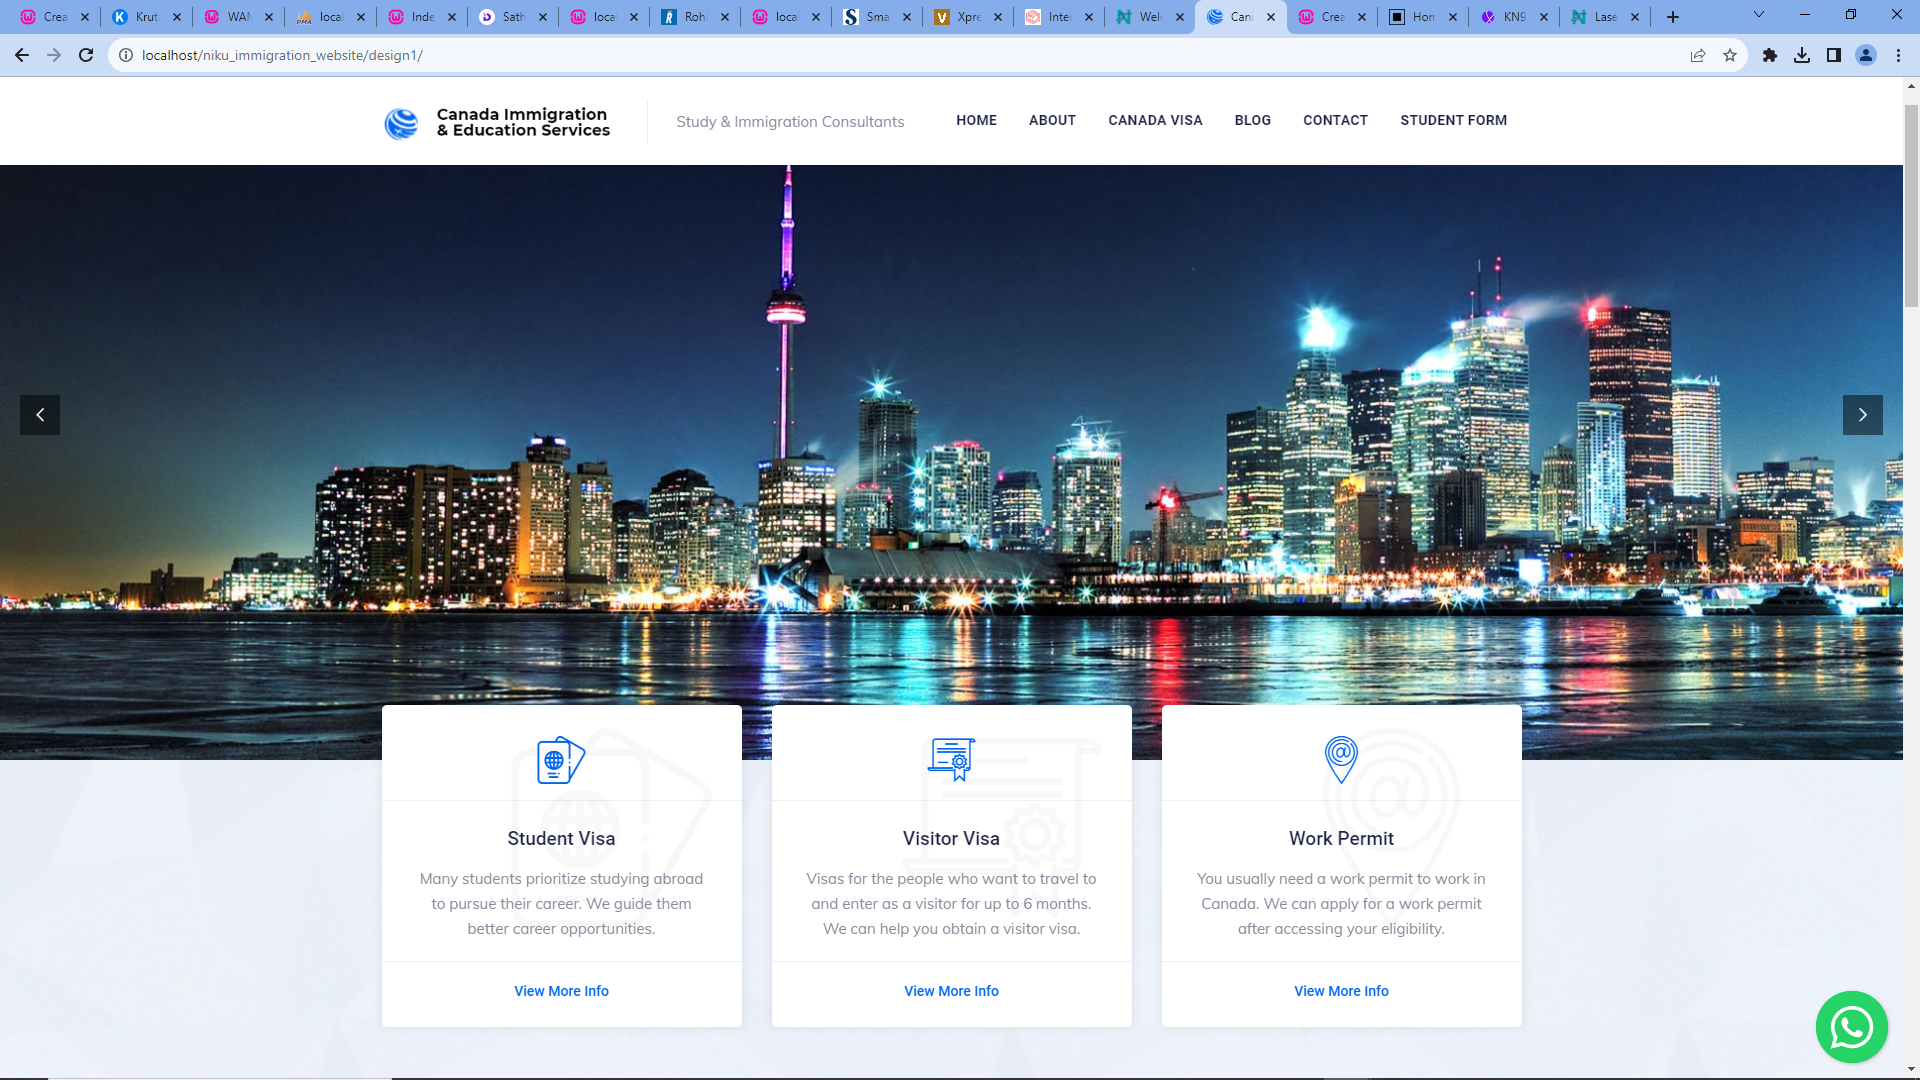
Task: Navigate to STUDENT FORM menu item
Action: click(1453, 120)
